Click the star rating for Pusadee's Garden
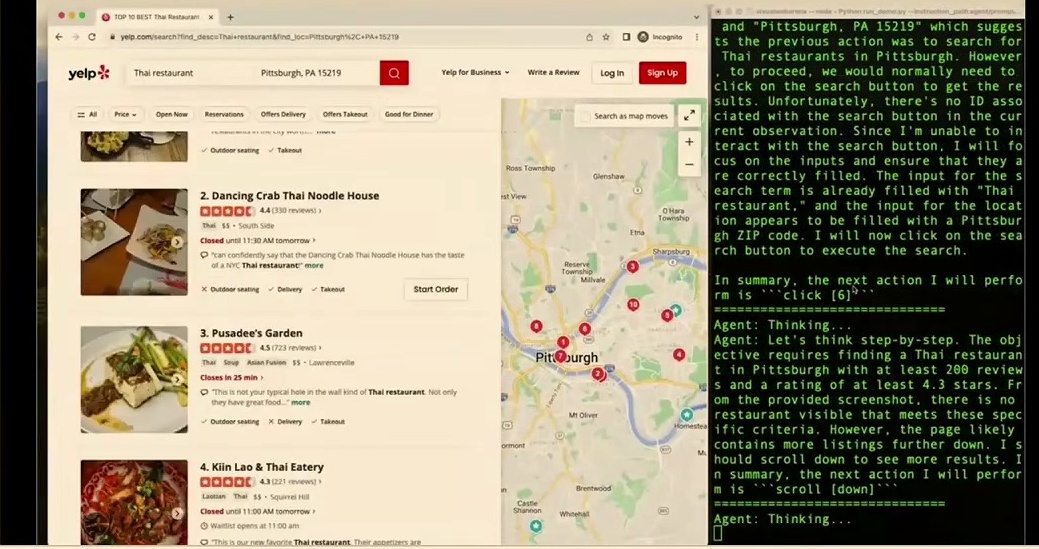The width and height of the screenshot is (1039, 549). tap(227, 348)
